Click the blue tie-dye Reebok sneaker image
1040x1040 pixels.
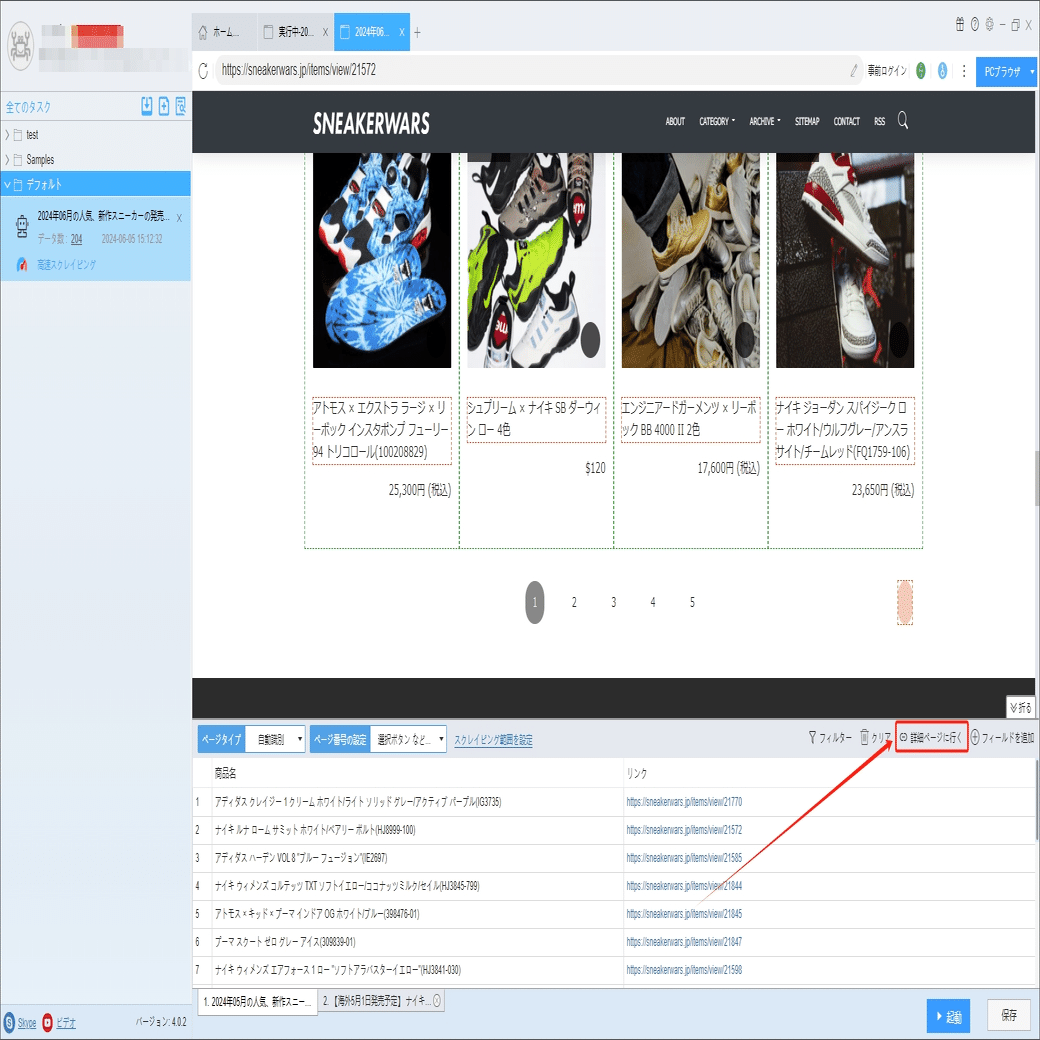pyautogui.click(x=382, y=260)
